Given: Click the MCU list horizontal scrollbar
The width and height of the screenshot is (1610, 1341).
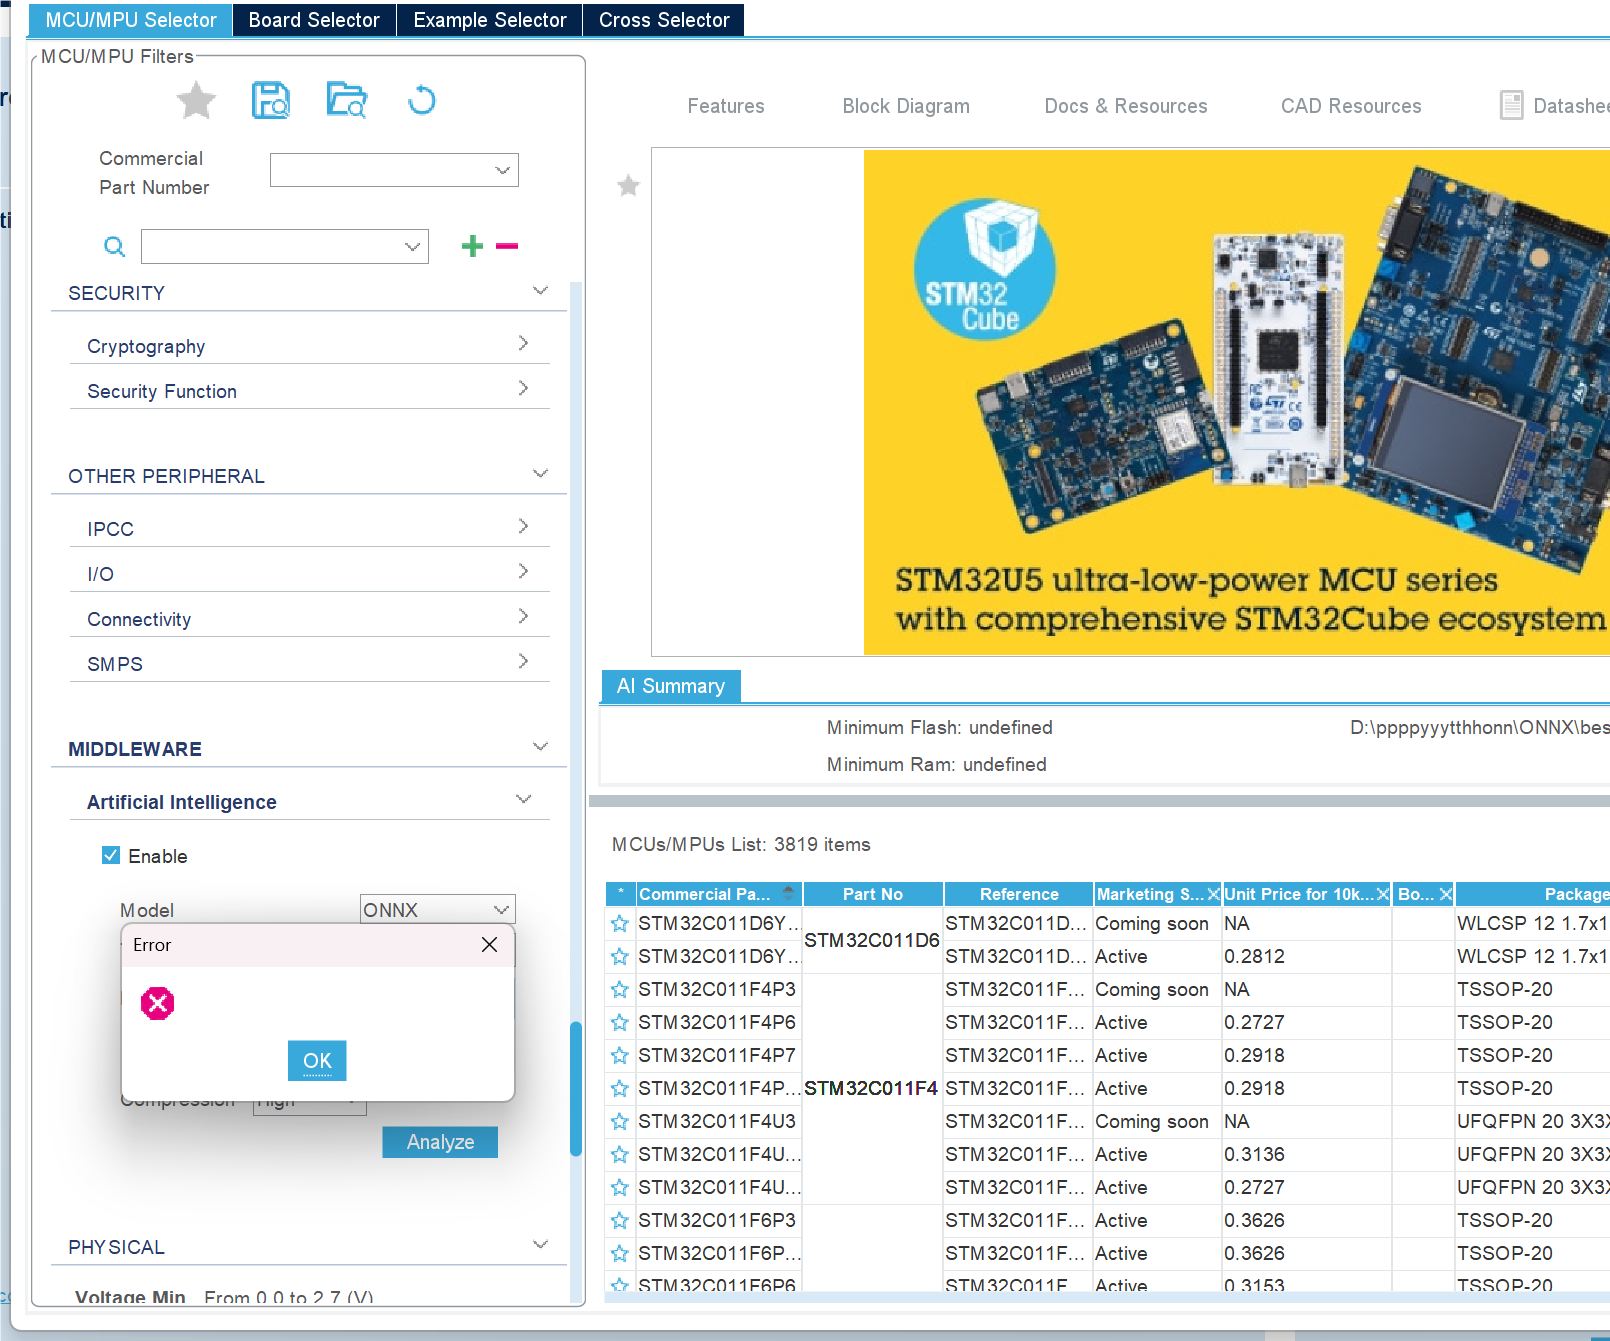Looking at the screenshot, I should click(x=1107, y=1297).
